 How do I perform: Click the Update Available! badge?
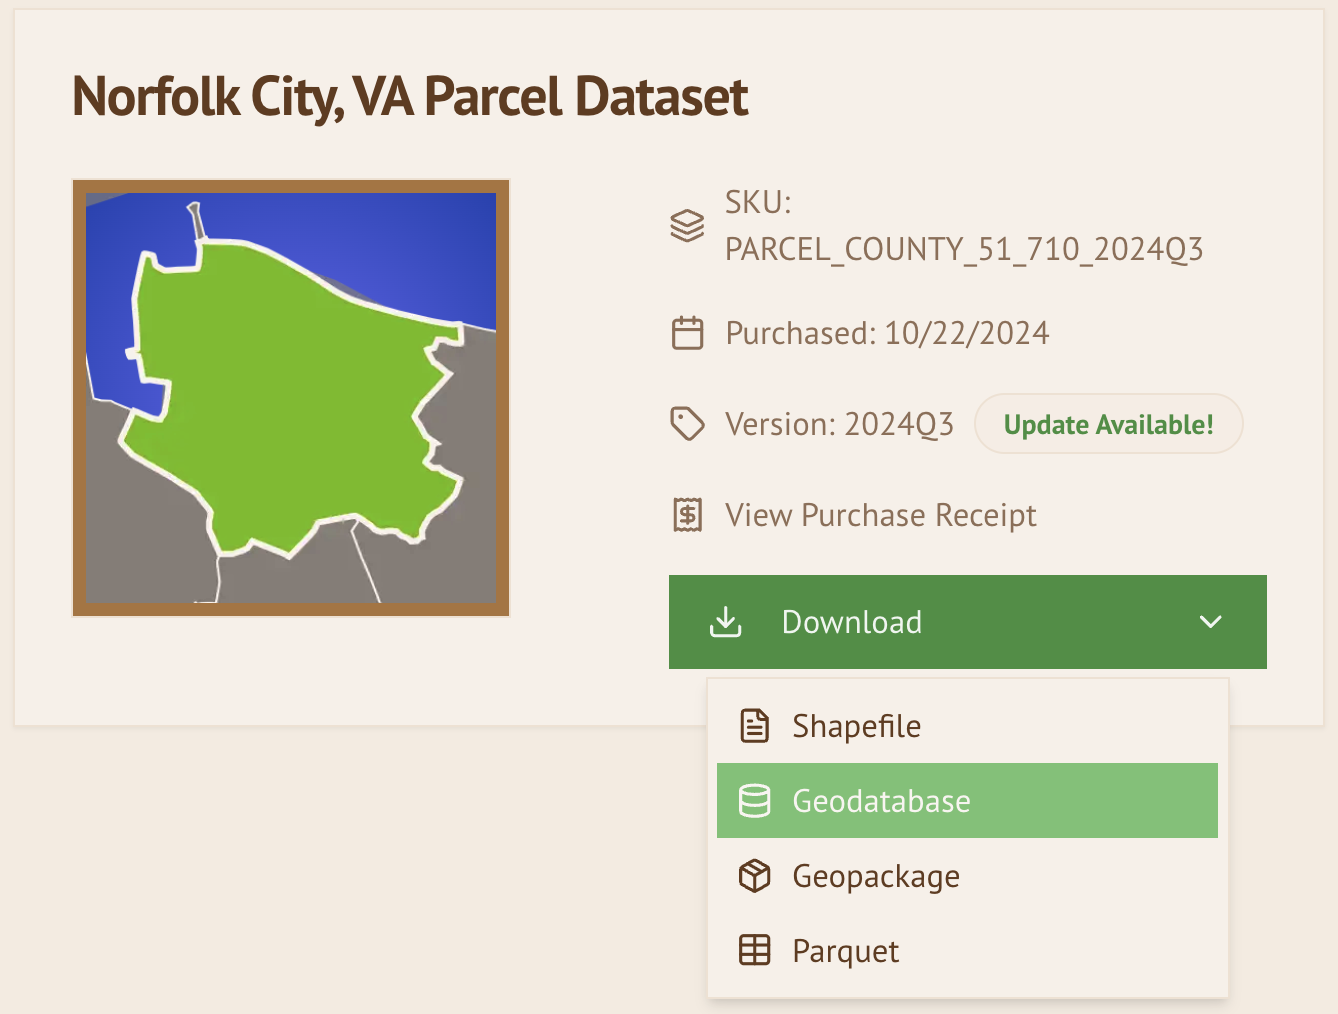click(x=1108, y=425)
